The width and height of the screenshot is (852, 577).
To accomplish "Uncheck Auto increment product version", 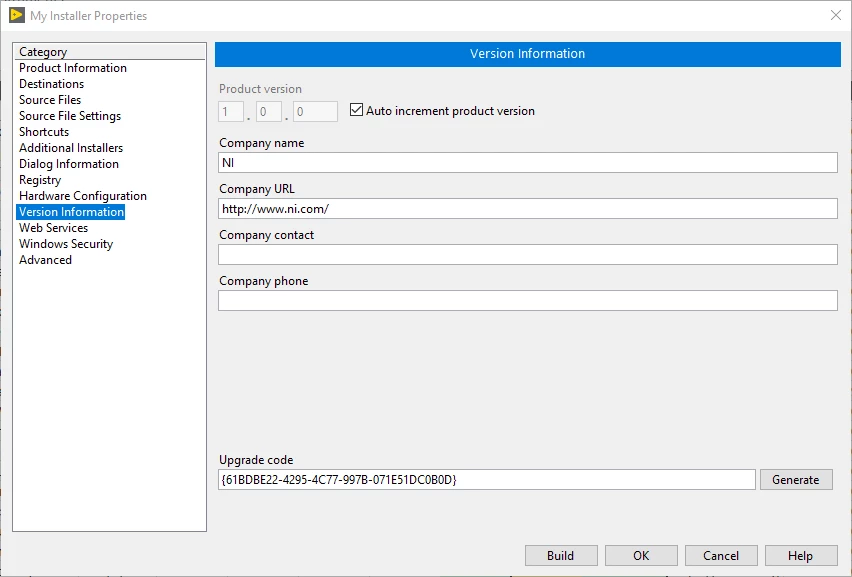I will tap(356, 110).
